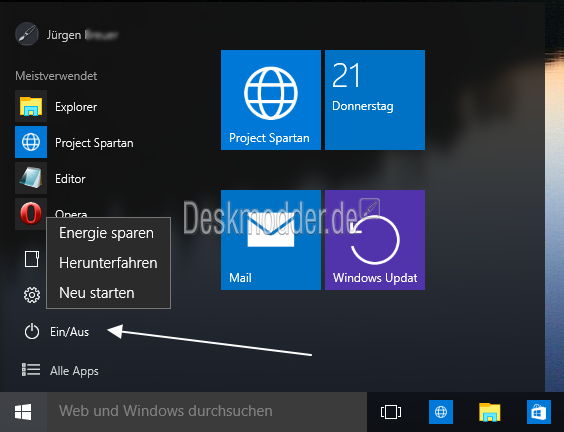The image size is (564, 432).
Task: Focus the Web und Windows durchsuchen search box
Action: point(207,412)
